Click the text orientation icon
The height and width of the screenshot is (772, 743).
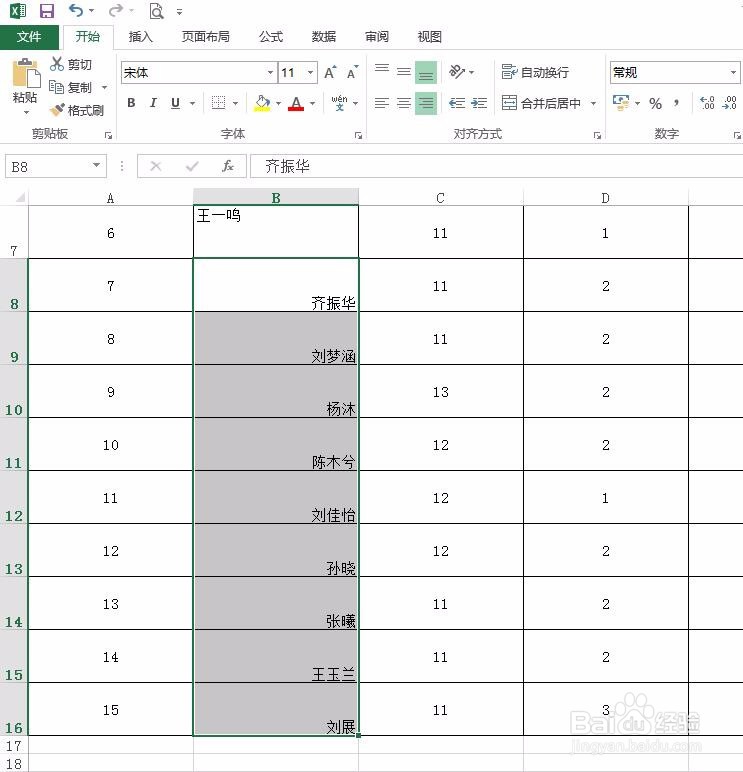456,72
